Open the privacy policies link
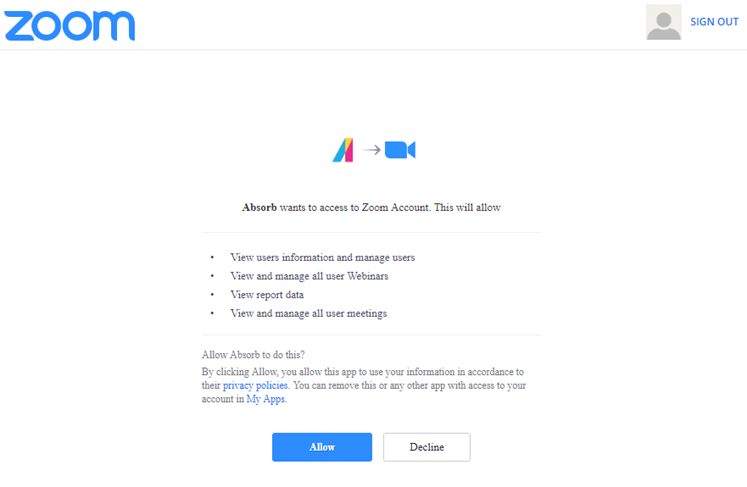Screen dimensions: 747x487 pos(256,385)
